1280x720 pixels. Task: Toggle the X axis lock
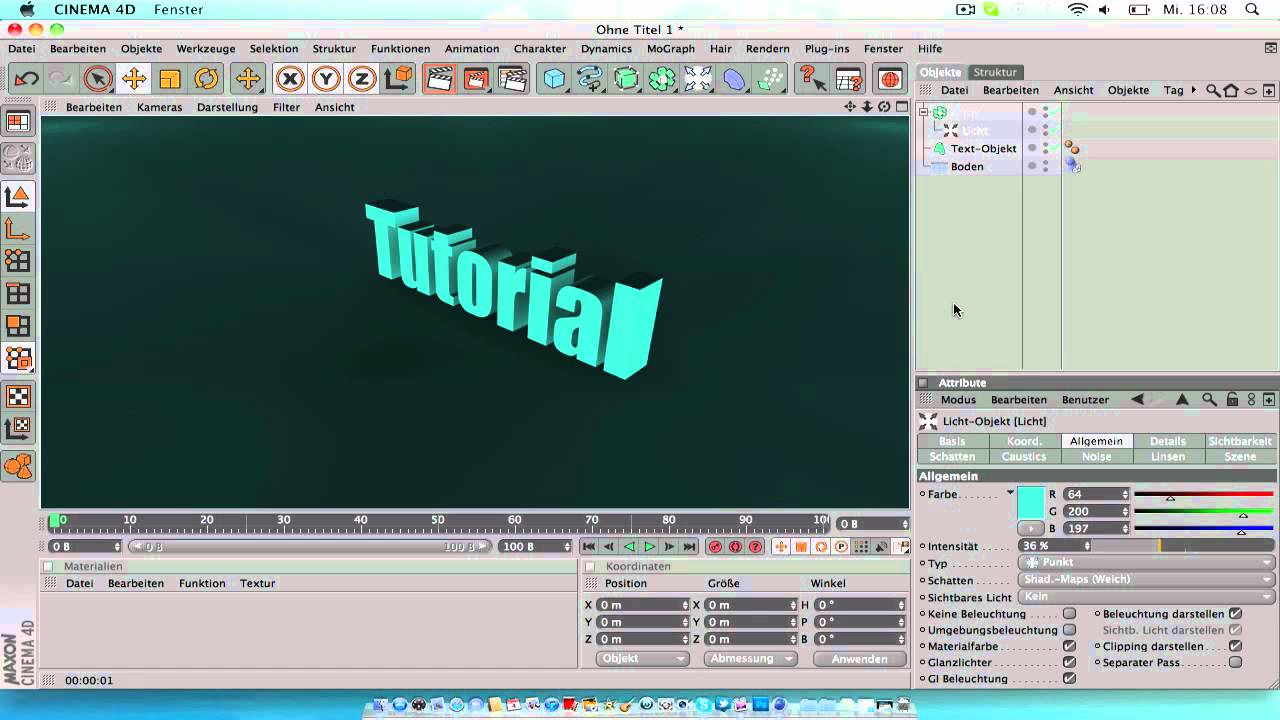tap(290, 79)
